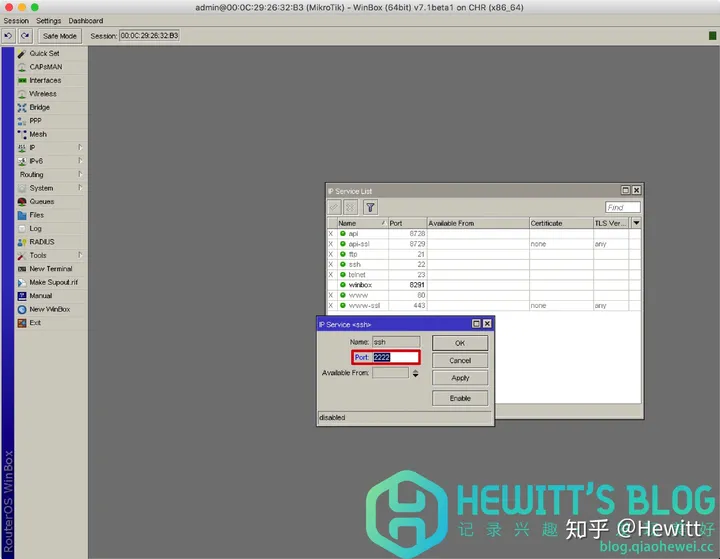
Task: Select the api service row
Action: coord(484,233)
